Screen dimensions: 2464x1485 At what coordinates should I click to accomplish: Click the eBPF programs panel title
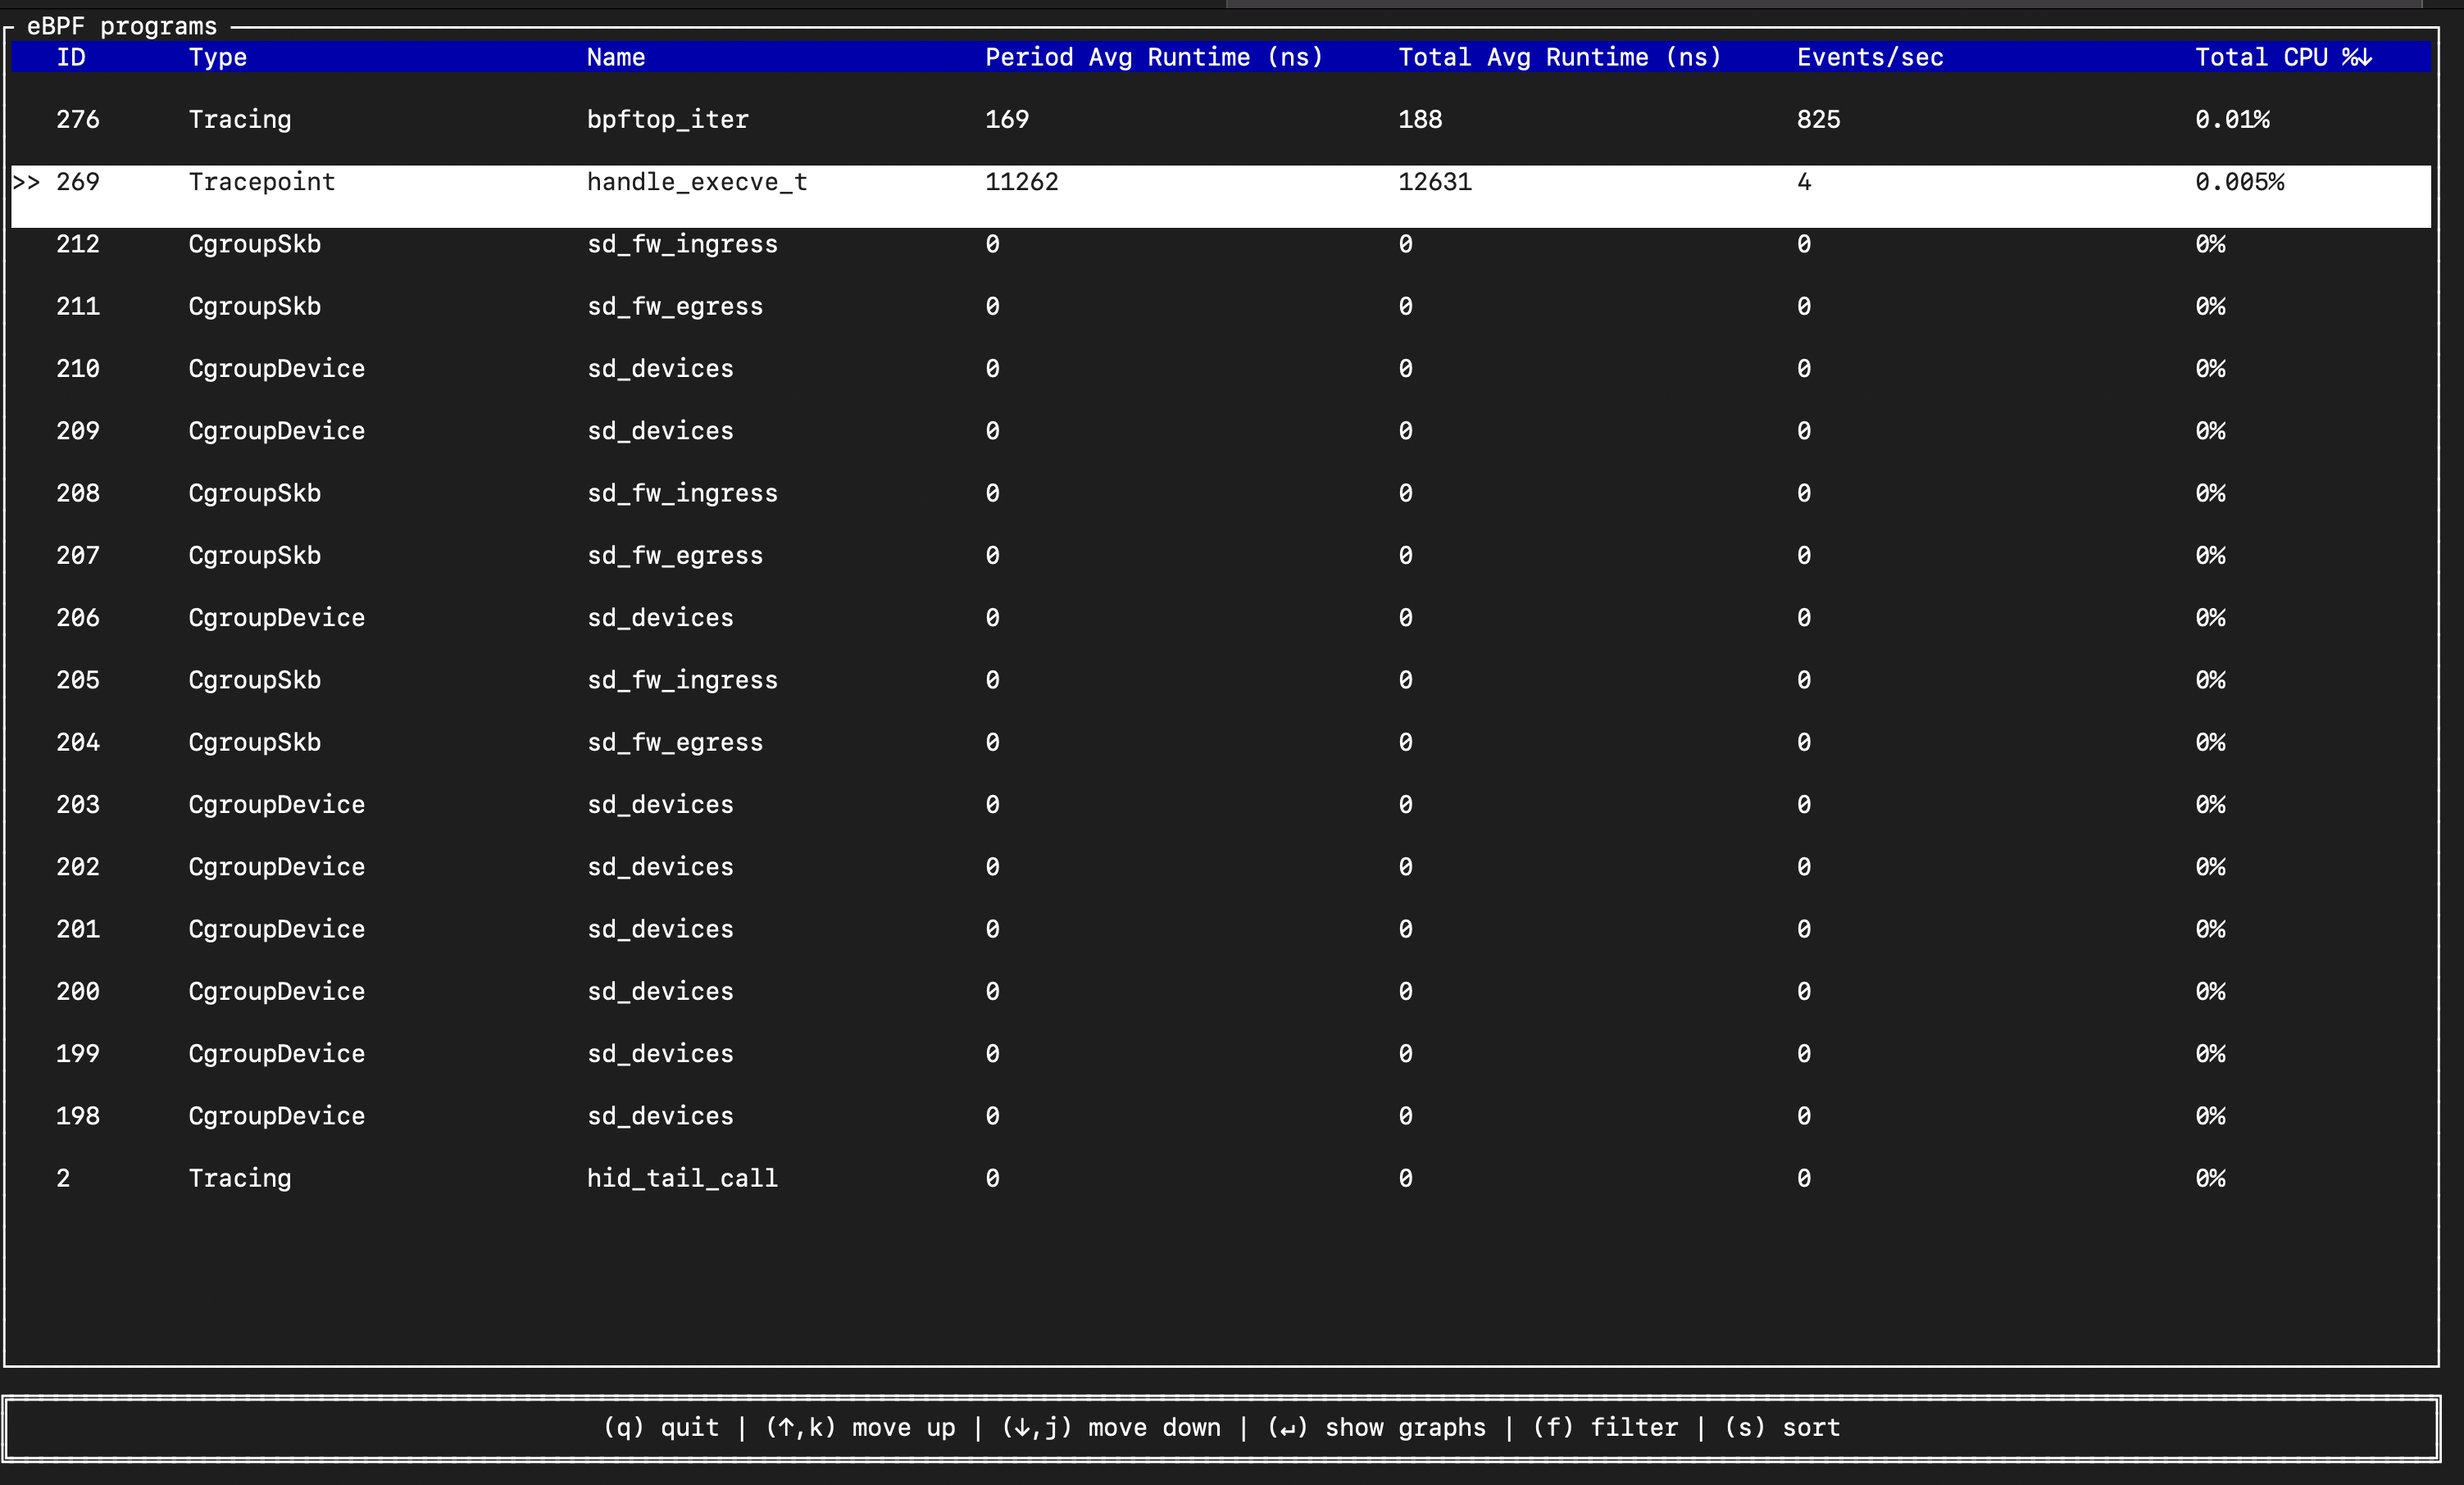pos(121,26)
